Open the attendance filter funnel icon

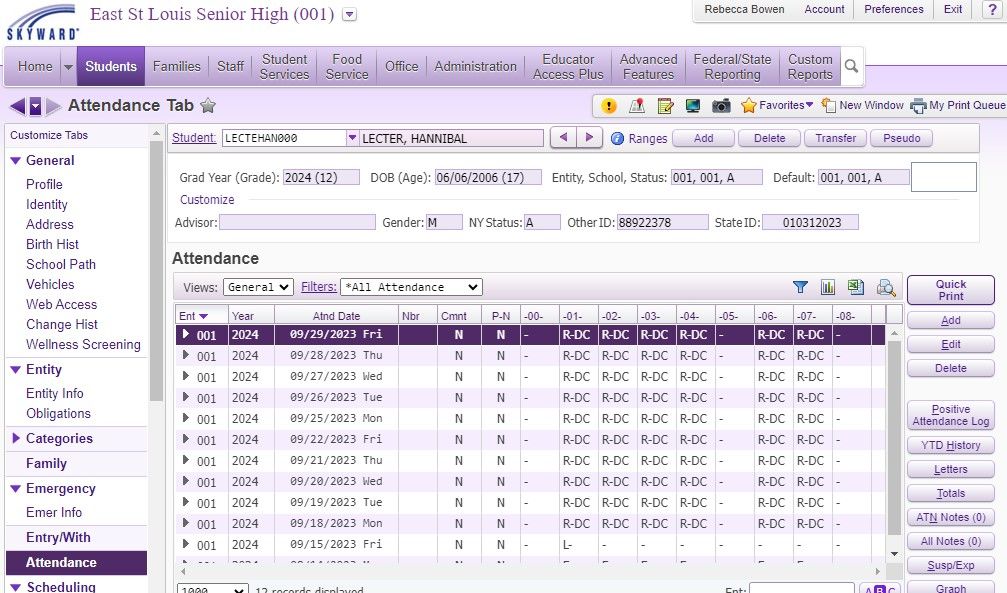(x=800, y=287)
